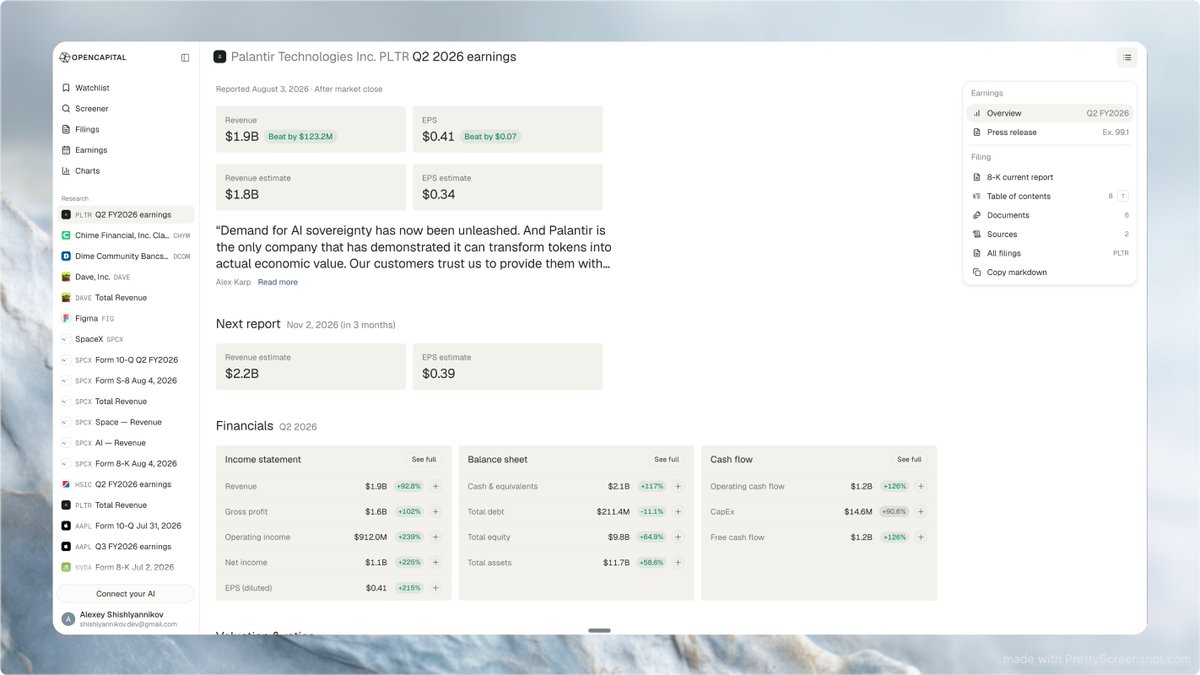Click Copy markdown
Viewport: 1200px width, 675px height.
coord(1050,272)
